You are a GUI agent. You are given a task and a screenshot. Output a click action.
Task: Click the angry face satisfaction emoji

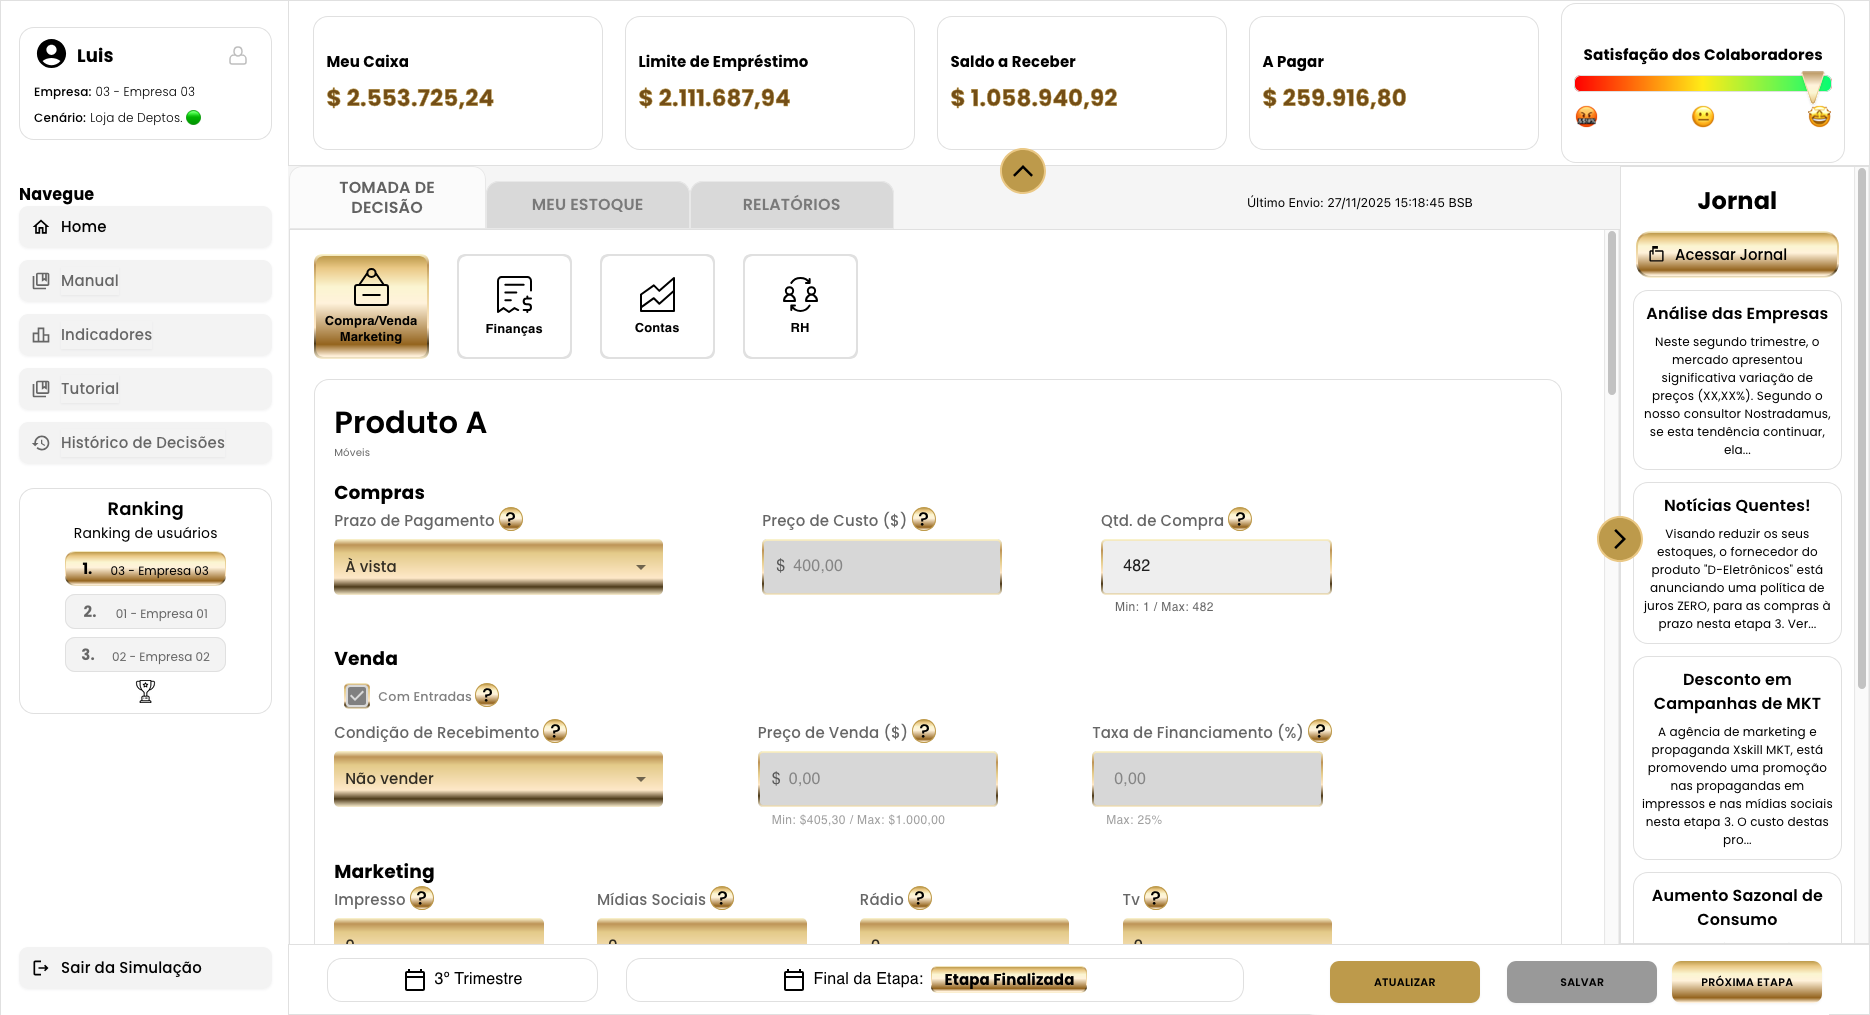[x=1586, y=117]
